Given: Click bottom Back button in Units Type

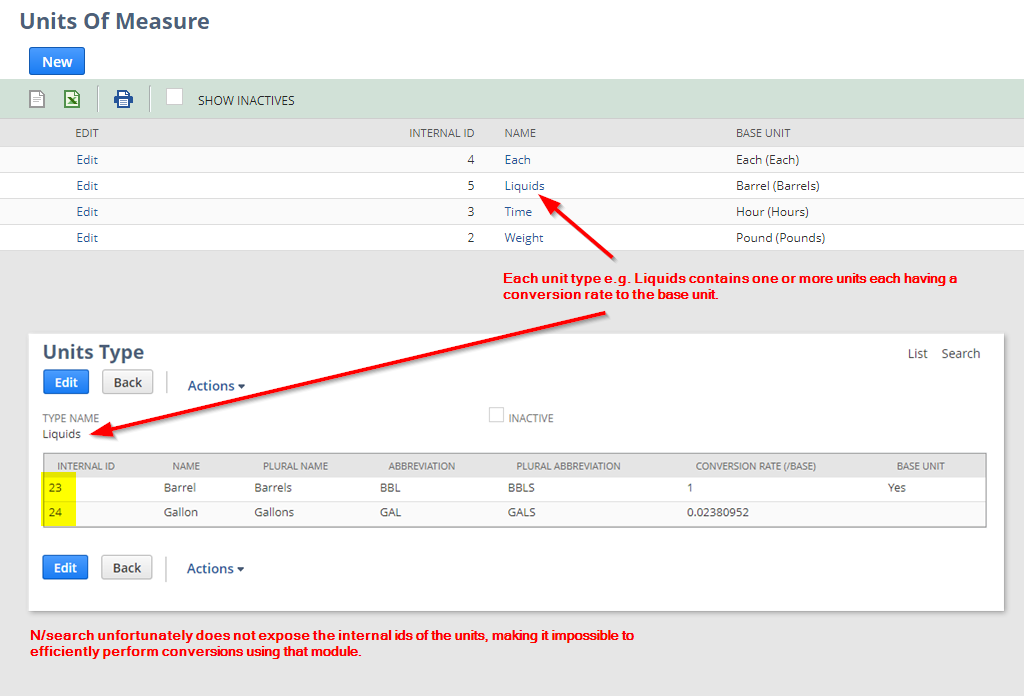Looking at the screenshot, I should [127, 567].
